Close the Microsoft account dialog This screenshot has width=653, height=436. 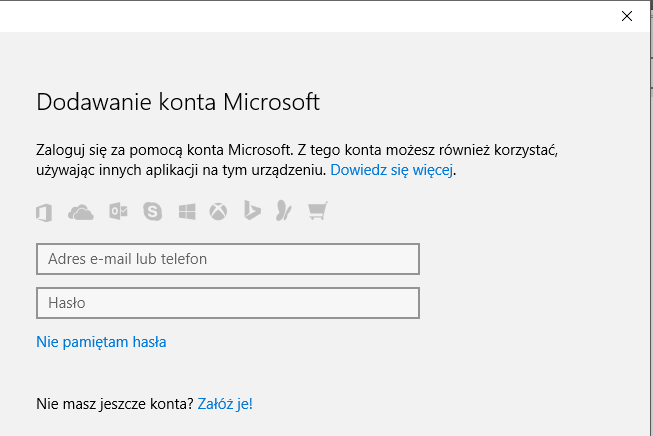[x=627, y=16]
